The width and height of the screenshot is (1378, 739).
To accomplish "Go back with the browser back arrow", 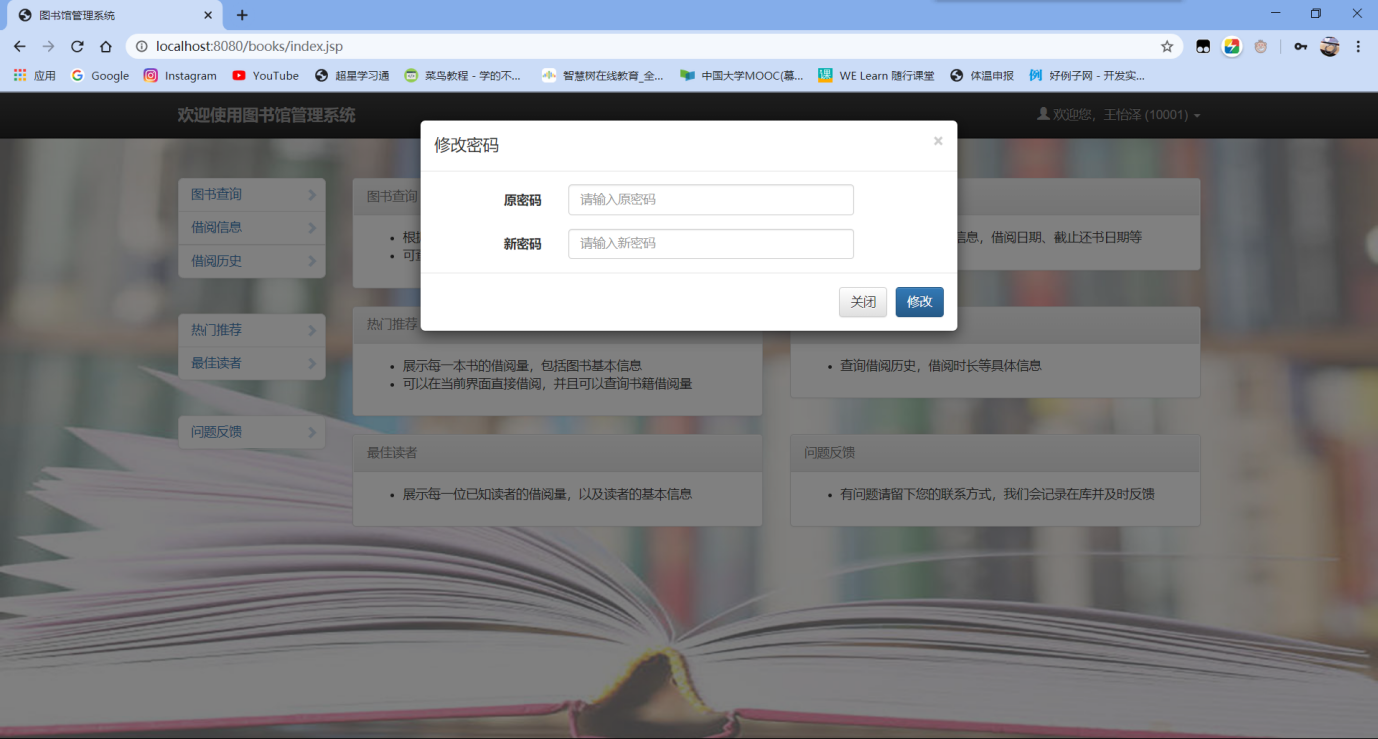I will 20,46.
